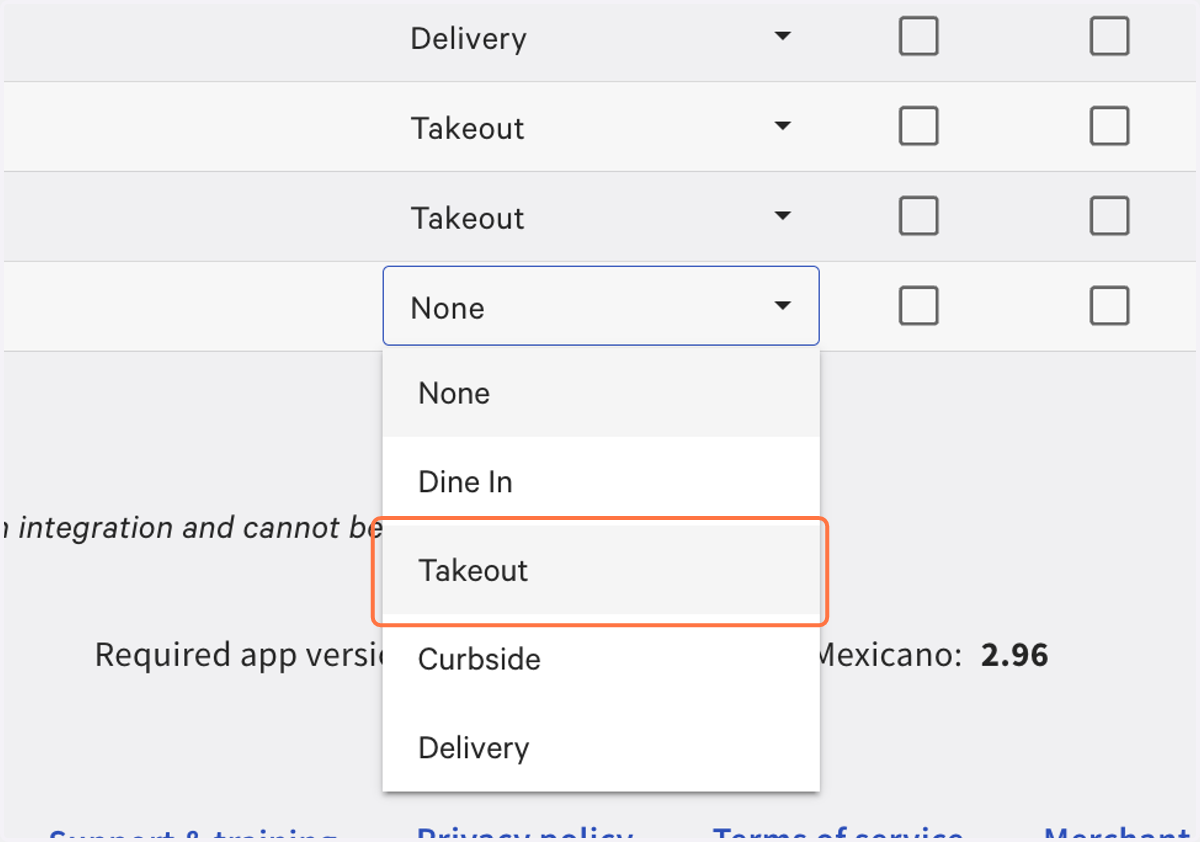Image resolution: width=1200 pixels, height=842 pixels.
Task: Choose Dine In from the dropdown list
Action: click(601, 482)
